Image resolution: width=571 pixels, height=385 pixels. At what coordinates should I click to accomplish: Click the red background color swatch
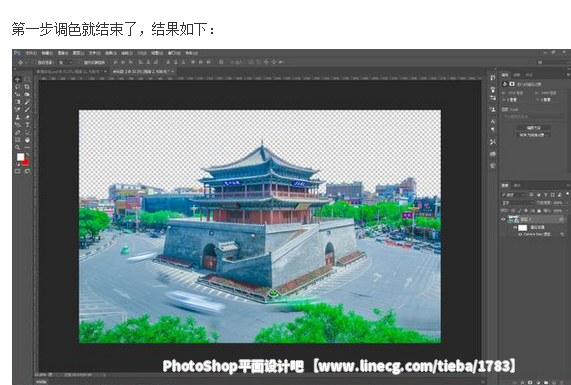[x=26, y=162]
